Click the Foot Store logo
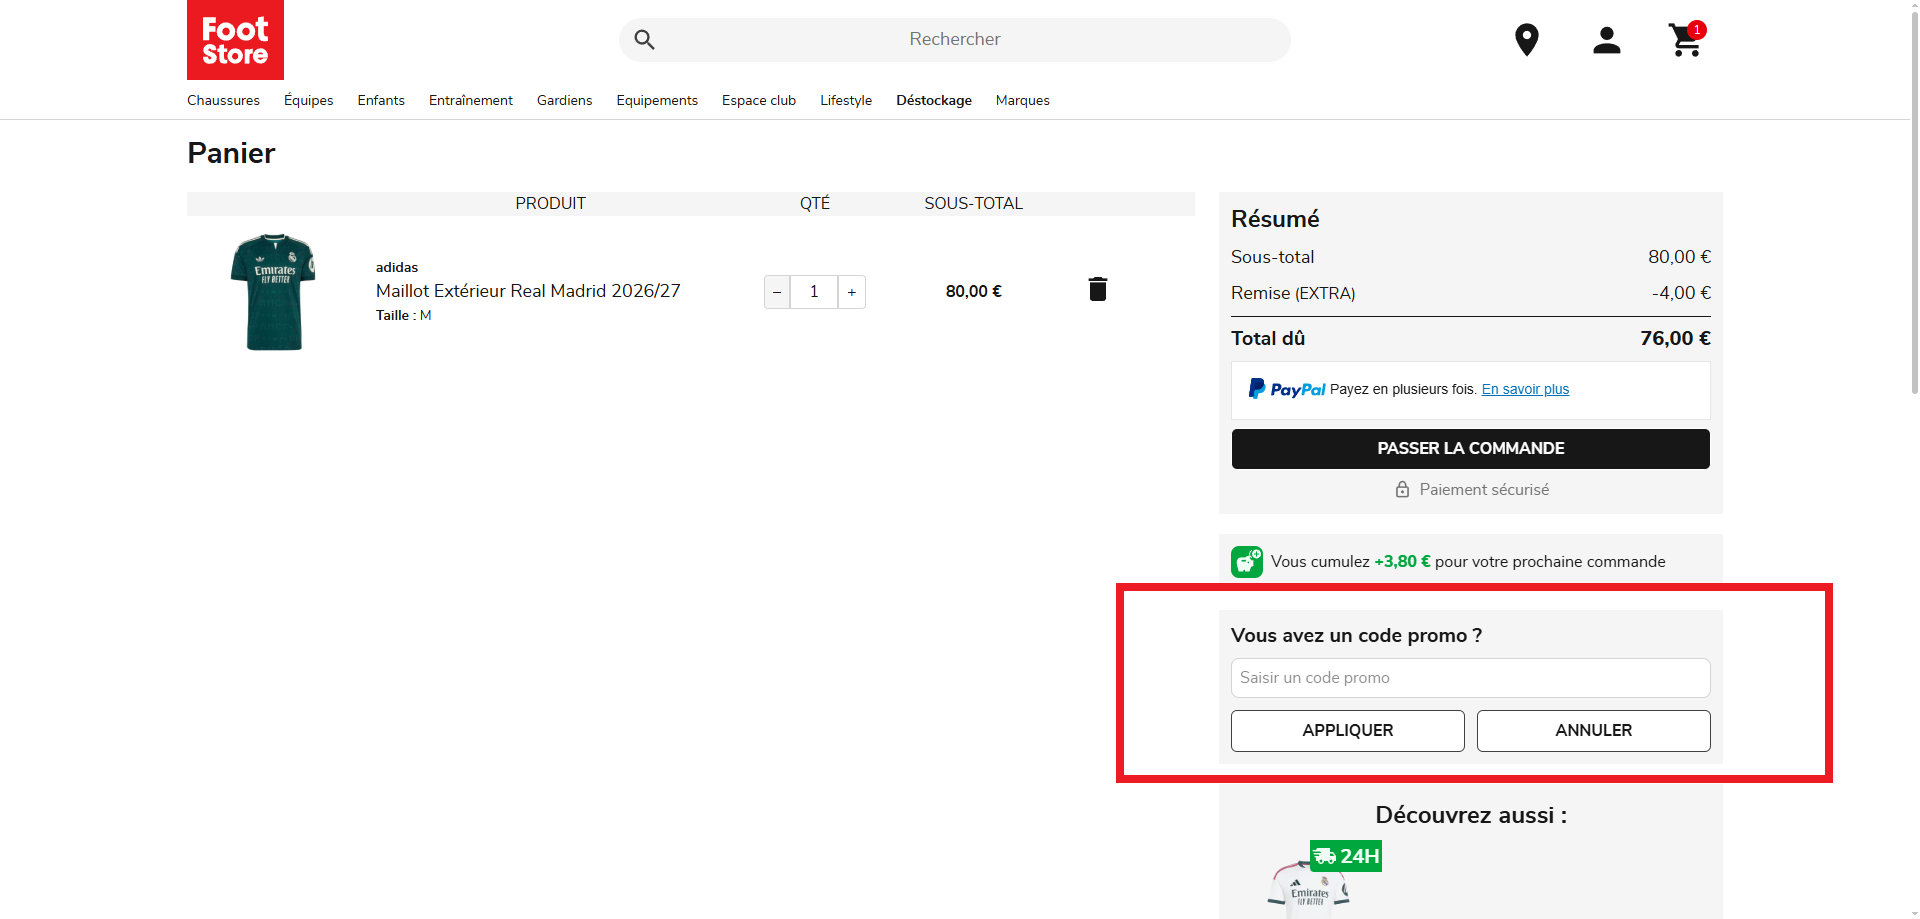 click(235, 40)
